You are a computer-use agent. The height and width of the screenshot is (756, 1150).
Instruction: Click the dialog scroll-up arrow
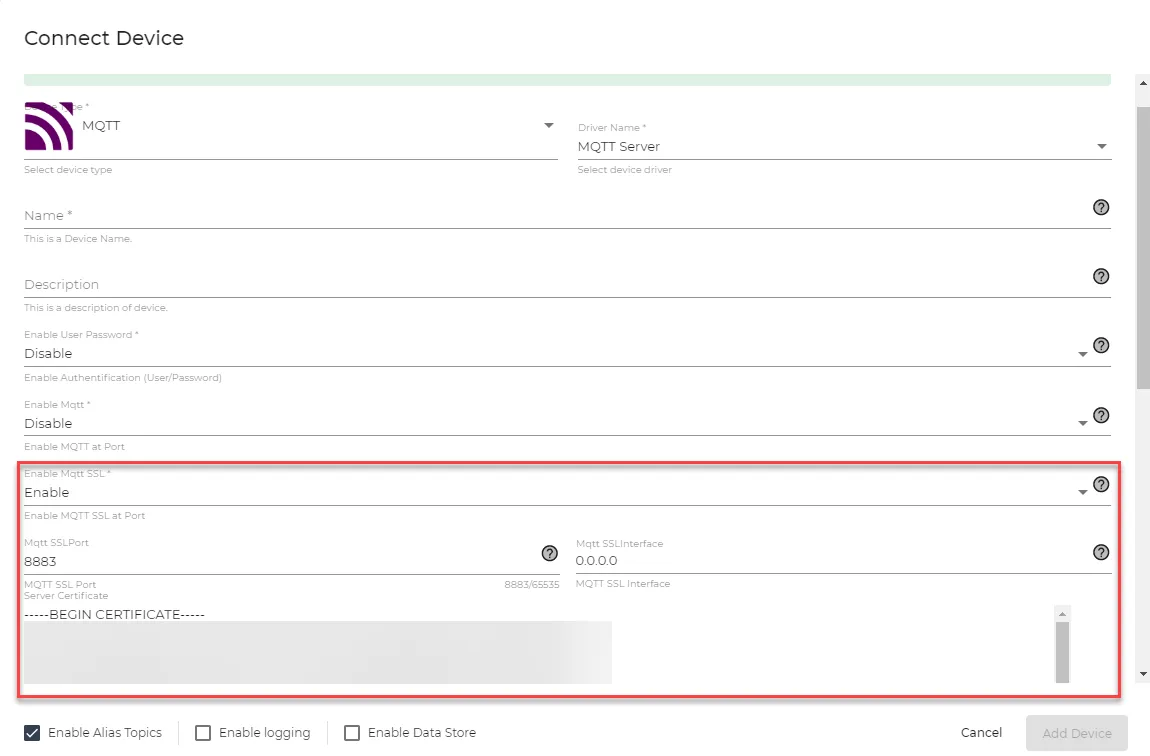point(1143,83)
